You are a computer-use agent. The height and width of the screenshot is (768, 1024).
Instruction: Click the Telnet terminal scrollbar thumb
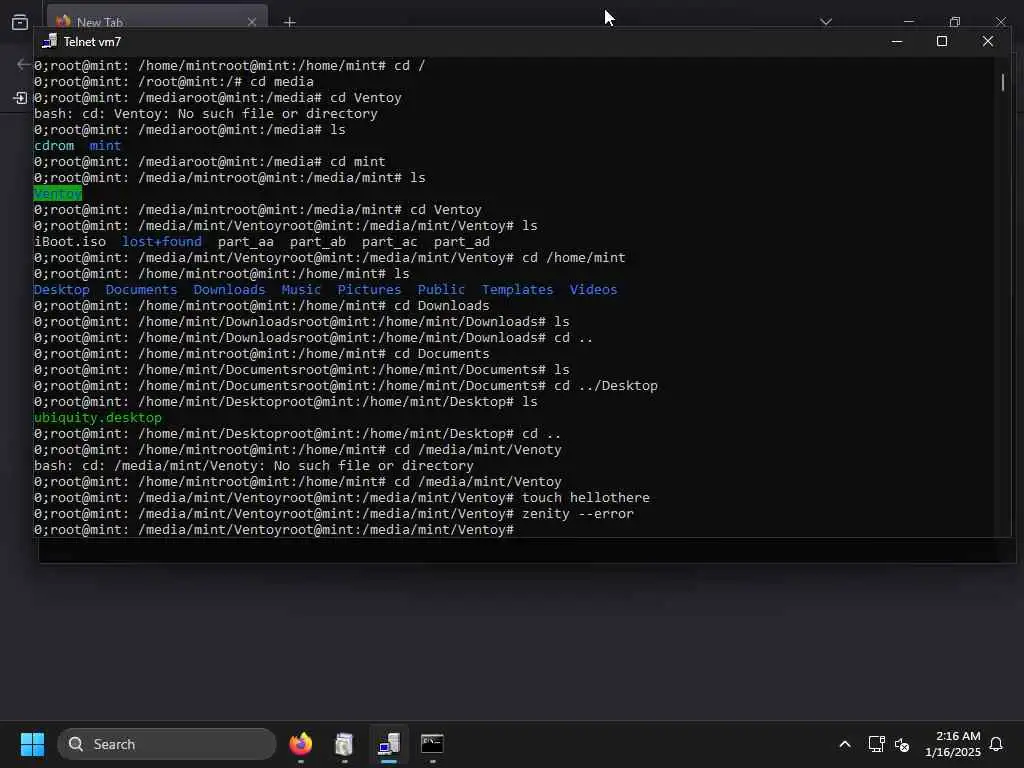click(x=1002, y=82)
